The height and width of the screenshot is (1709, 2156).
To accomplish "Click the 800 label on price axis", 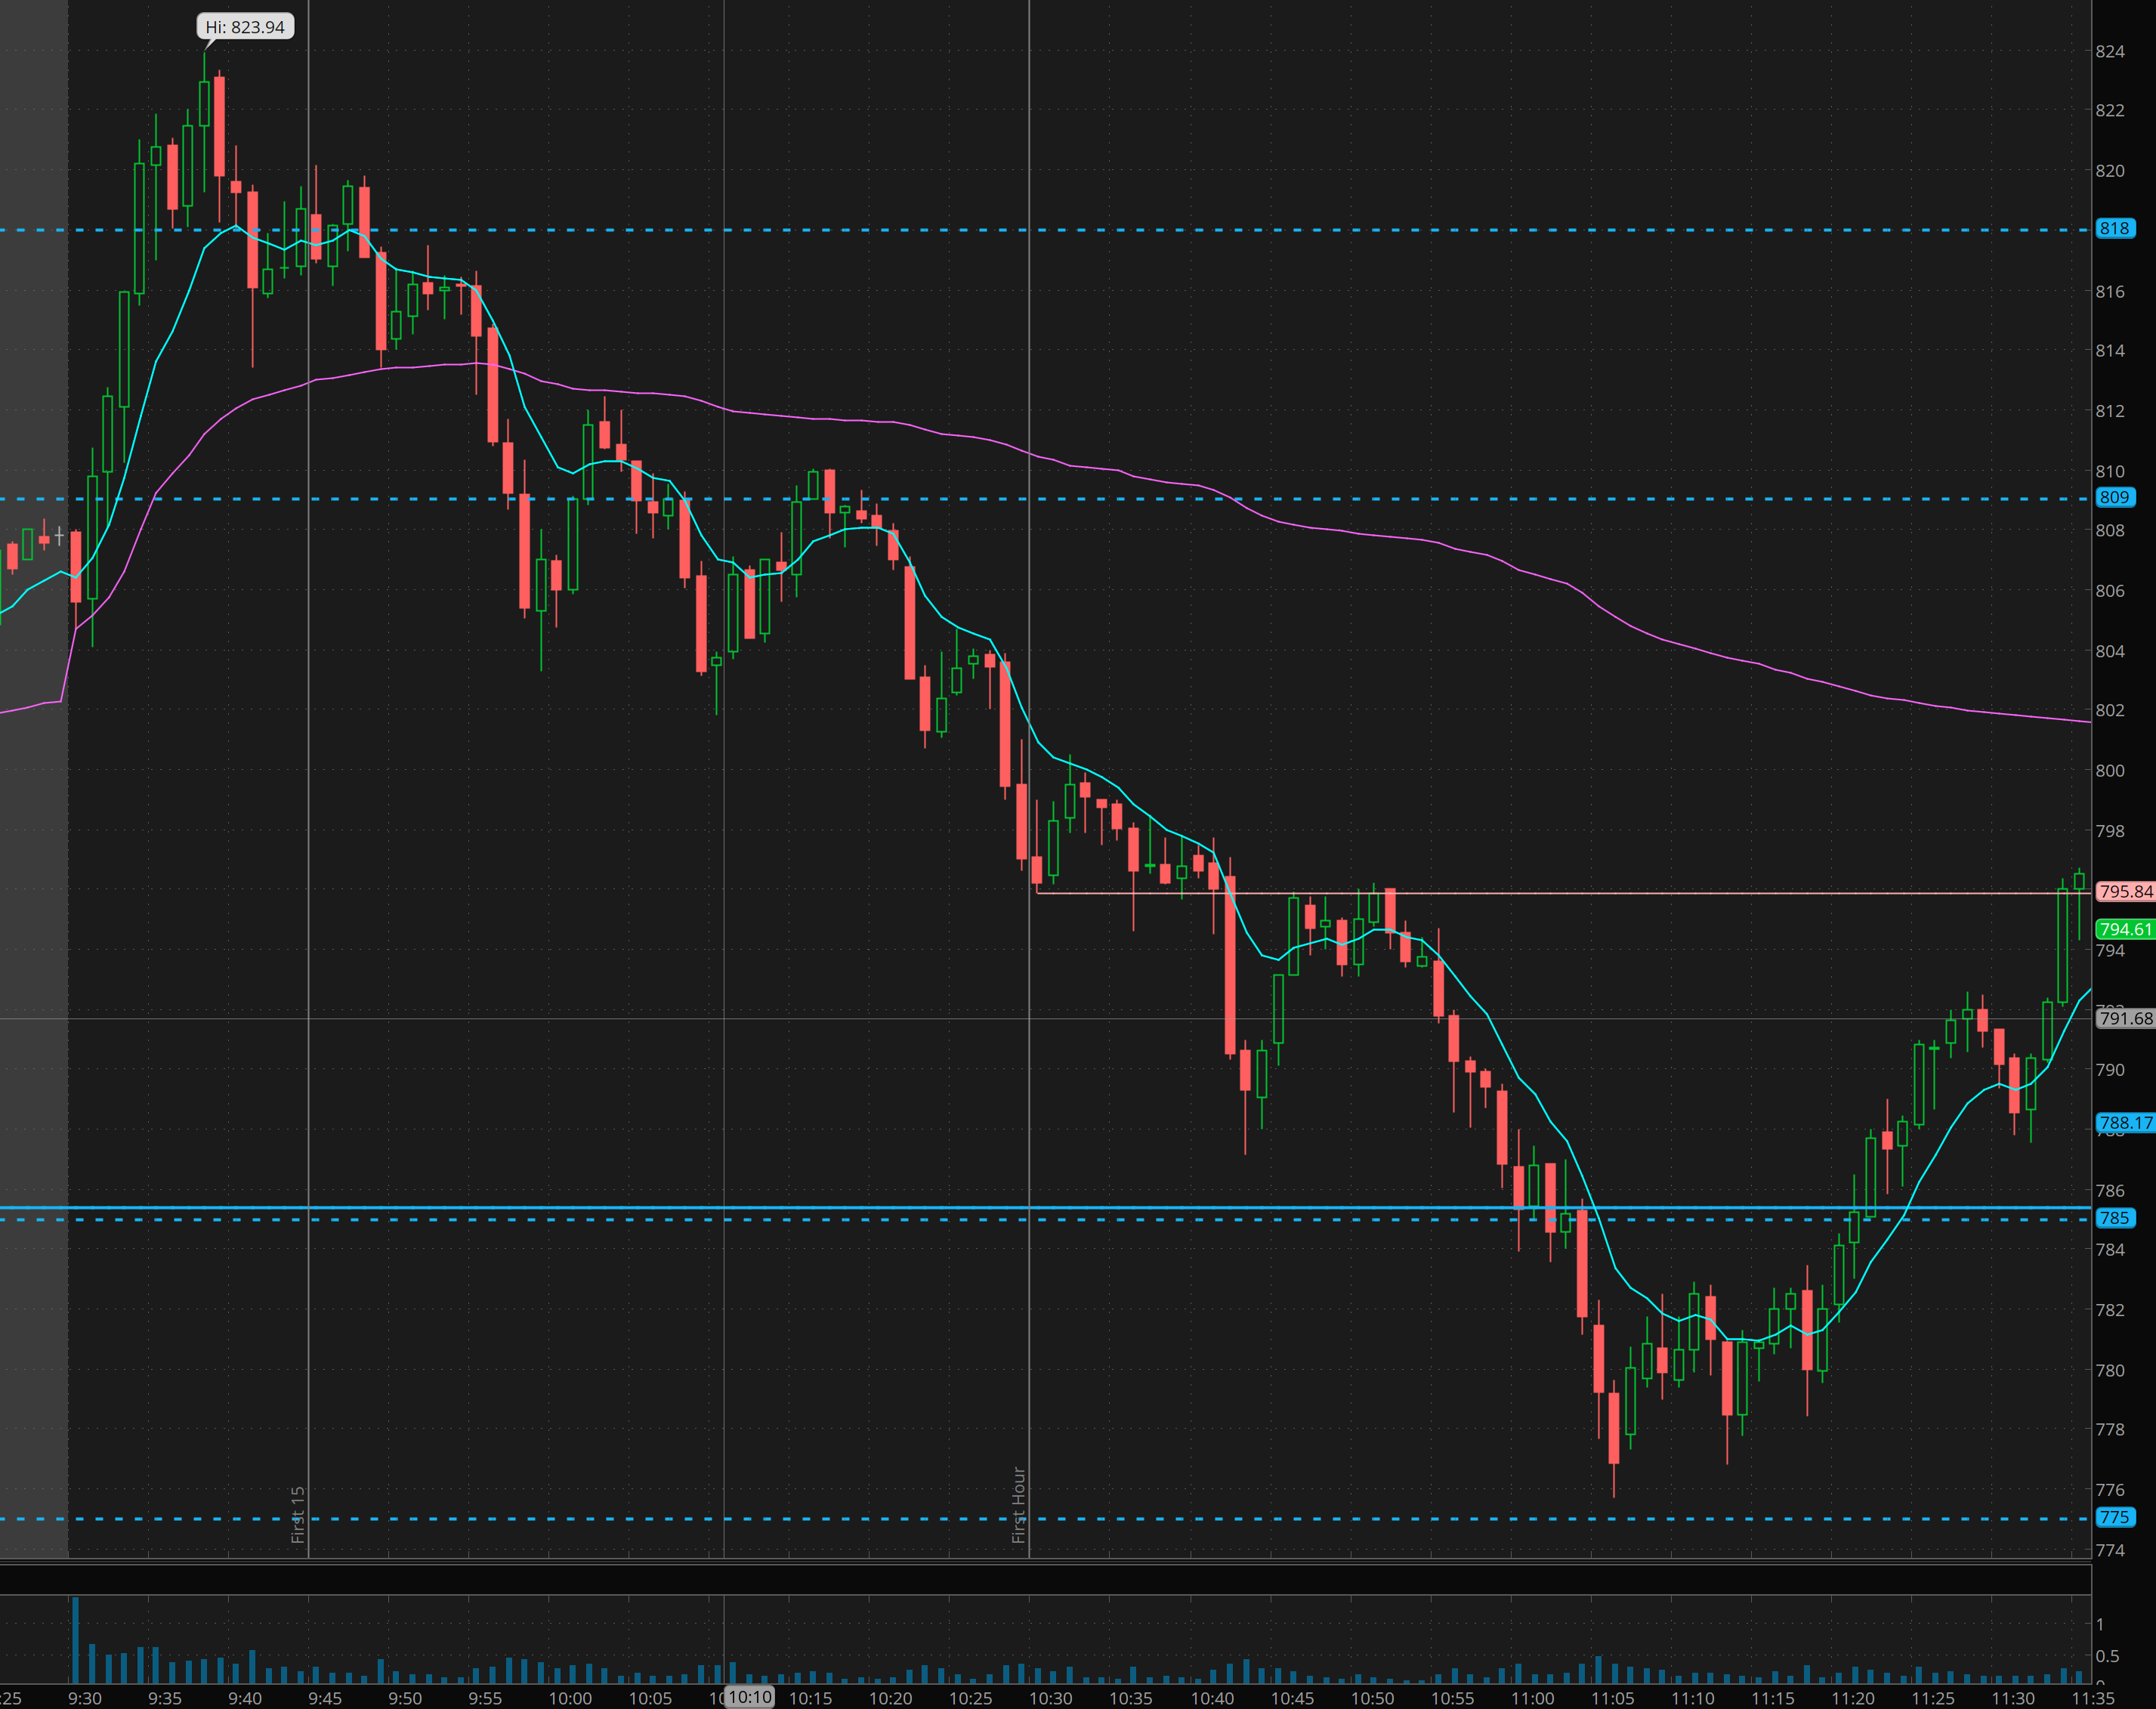I will pyautogui.click(x=2110, y=770).
